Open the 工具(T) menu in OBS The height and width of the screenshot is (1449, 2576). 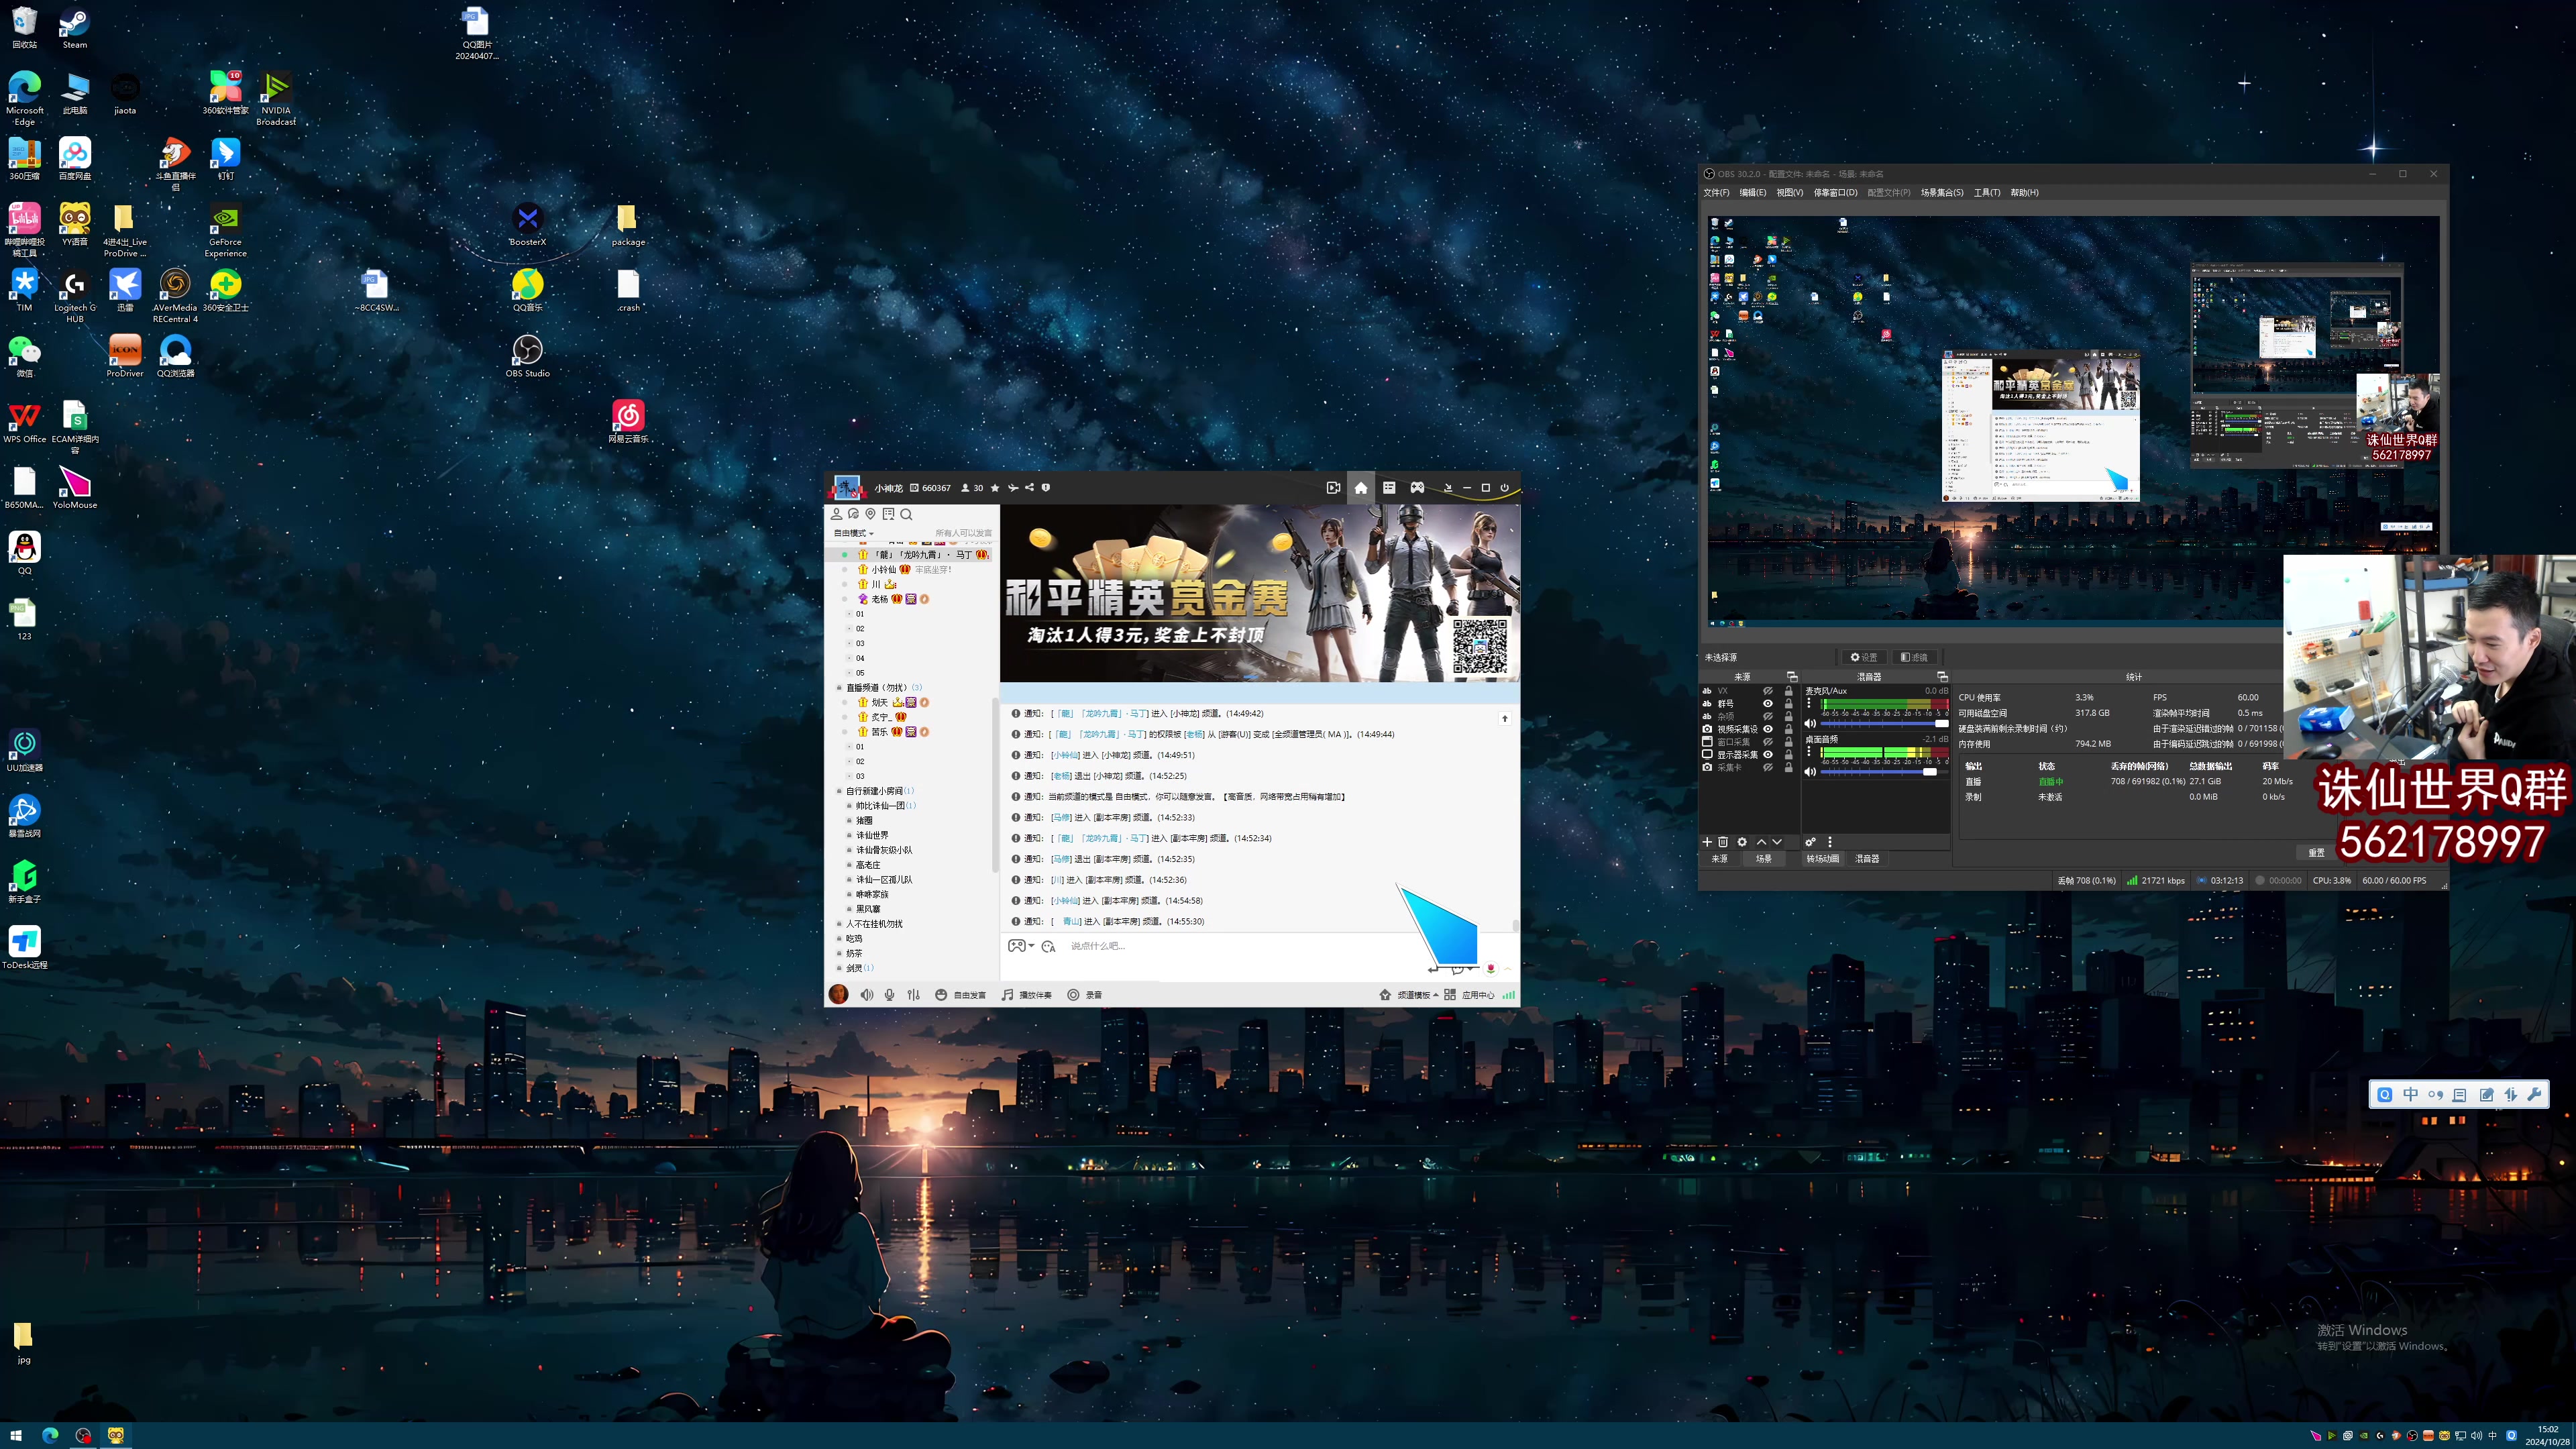click(x=1986, y=193)
